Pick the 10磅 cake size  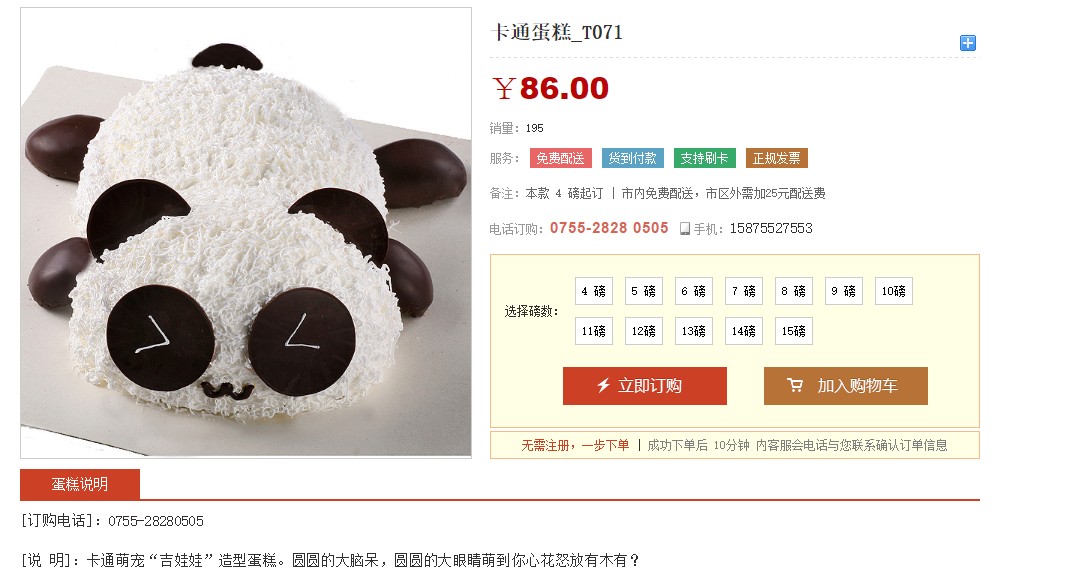coord(894,291)
